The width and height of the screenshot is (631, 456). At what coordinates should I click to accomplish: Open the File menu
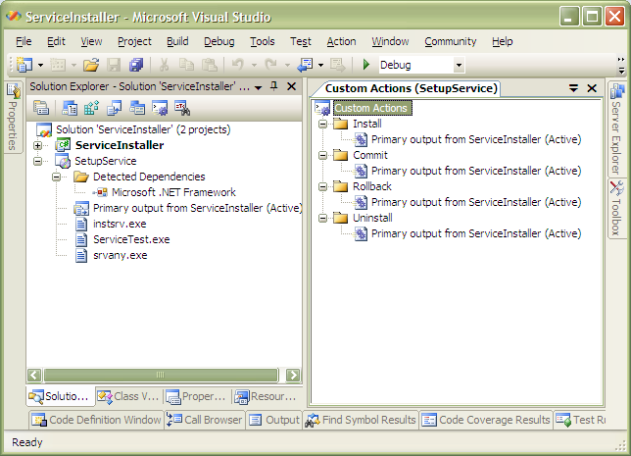24,41
